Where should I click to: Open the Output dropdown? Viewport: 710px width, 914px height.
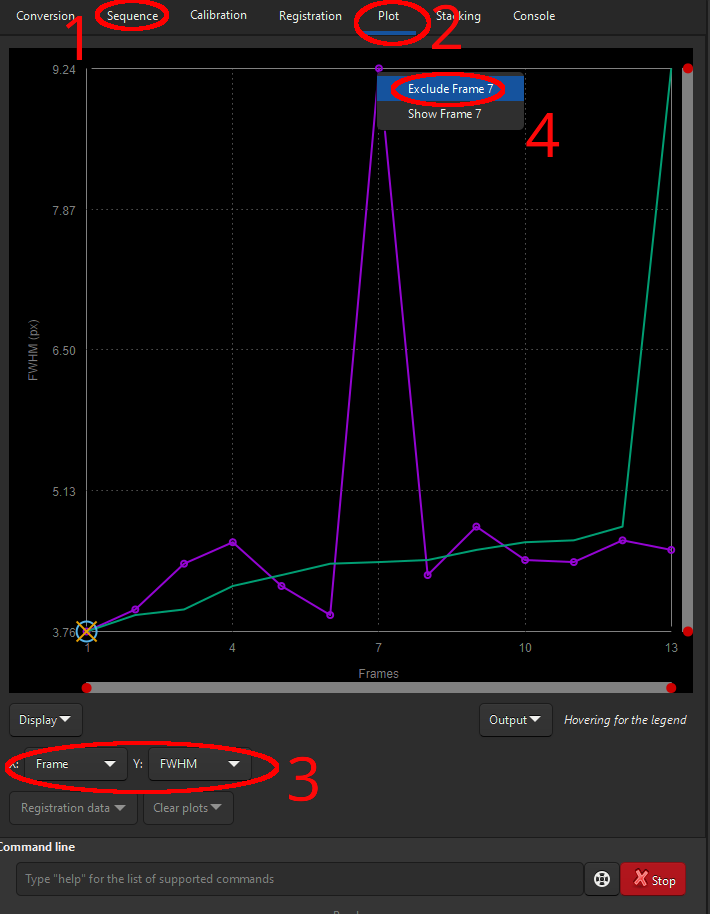coord(515,720)
